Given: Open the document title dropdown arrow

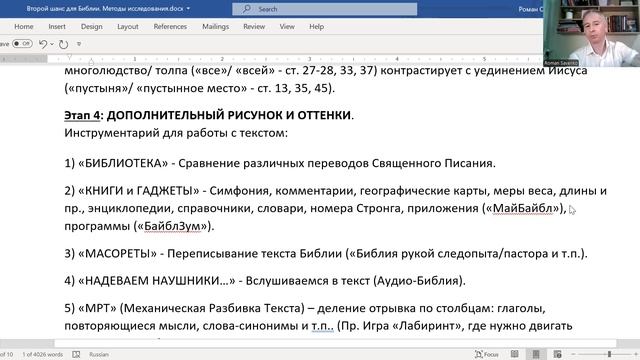Looking at the screenshot, I should (188, 8).
